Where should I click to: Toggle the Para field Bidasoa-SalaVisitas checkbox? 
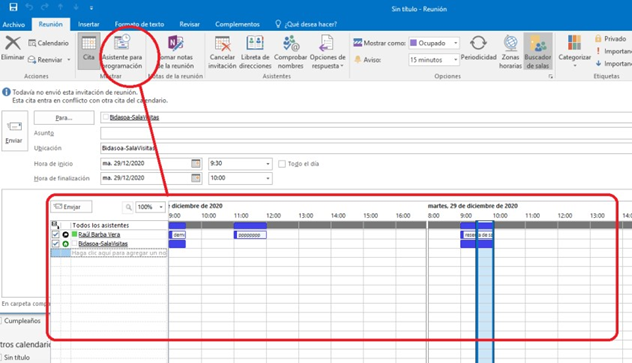tap(106, 117)
